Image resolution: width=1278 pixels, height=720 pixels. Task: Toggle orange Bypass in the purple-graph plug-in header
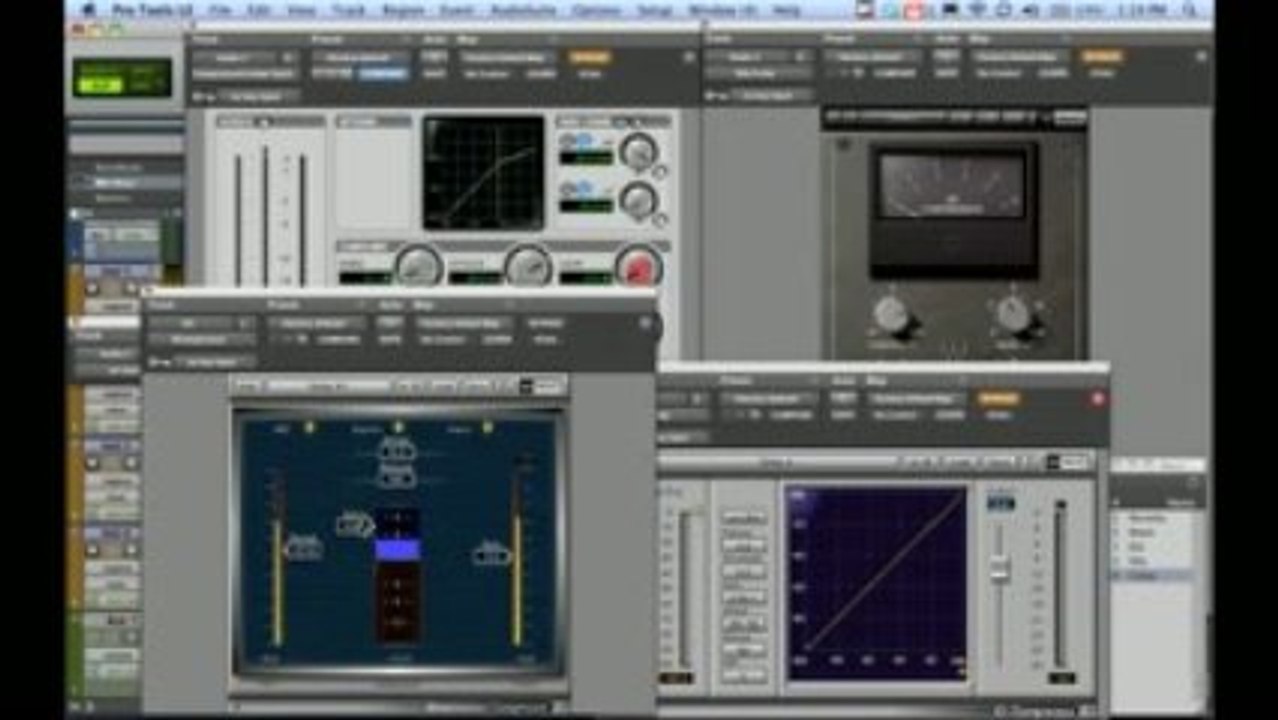[998, 398]
